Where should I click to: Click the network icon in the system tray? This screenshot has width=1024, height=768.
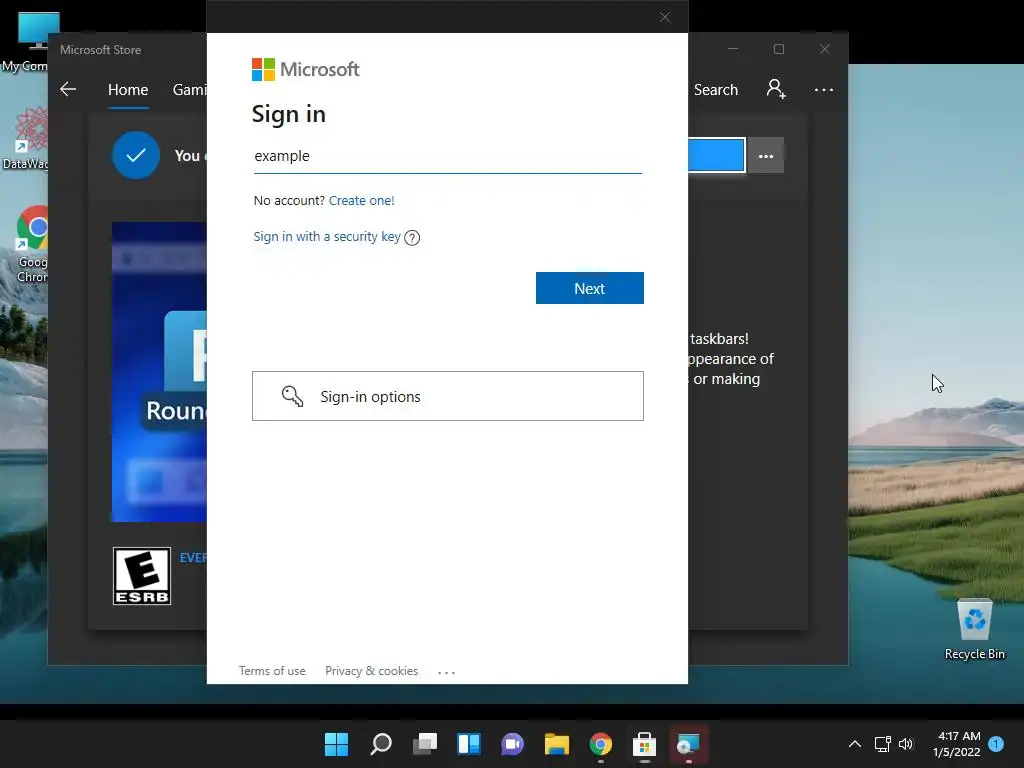click(882, 744)
